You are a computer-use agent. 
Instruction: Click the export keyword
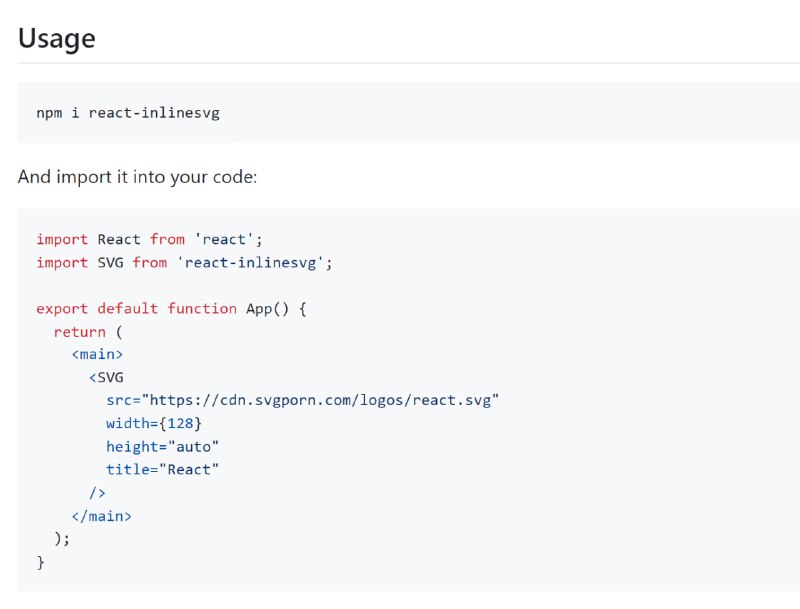point(62,309)
